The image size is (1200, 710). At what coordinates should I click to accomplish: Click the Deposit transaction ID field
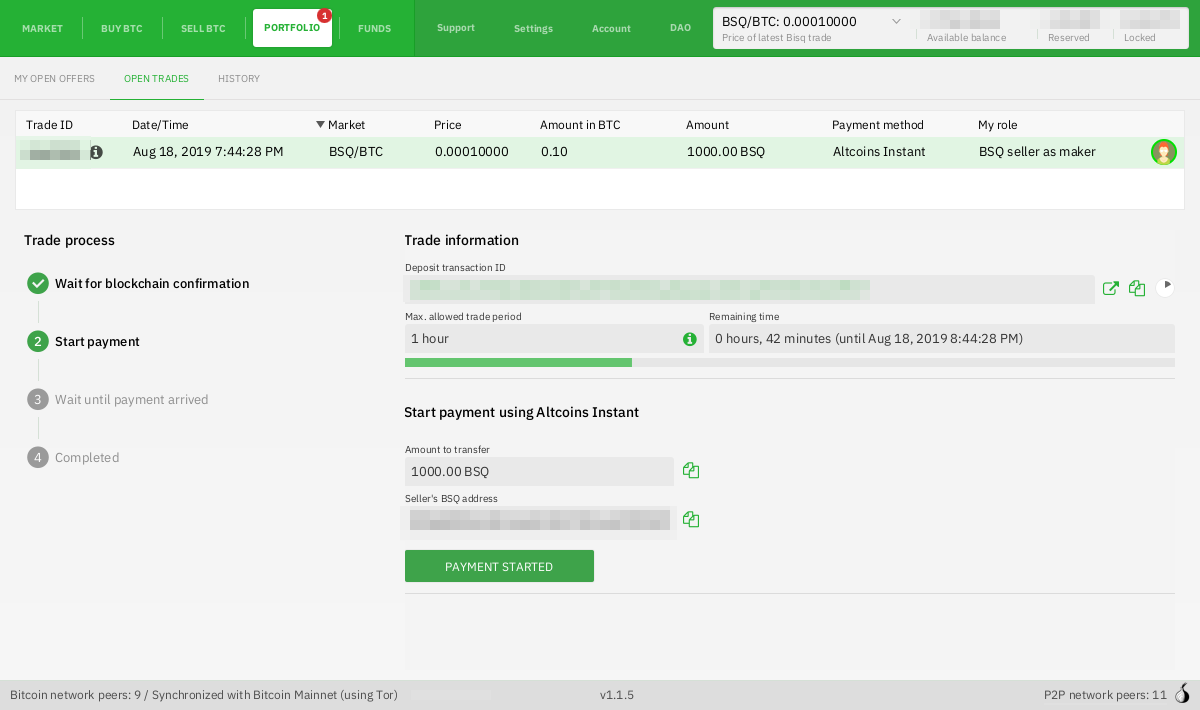(749, 289)
